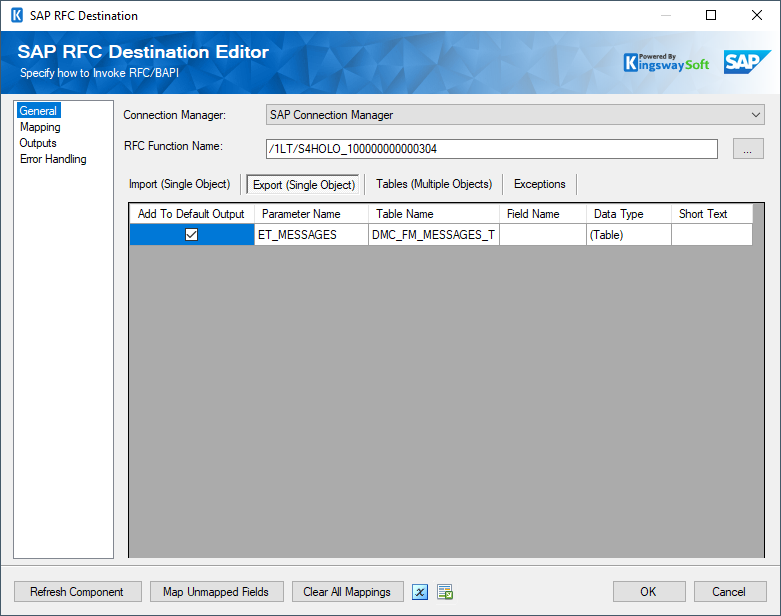The image size is (781, 616).
Task: Click the SAP logo in the header
Action: pos(747,62)
